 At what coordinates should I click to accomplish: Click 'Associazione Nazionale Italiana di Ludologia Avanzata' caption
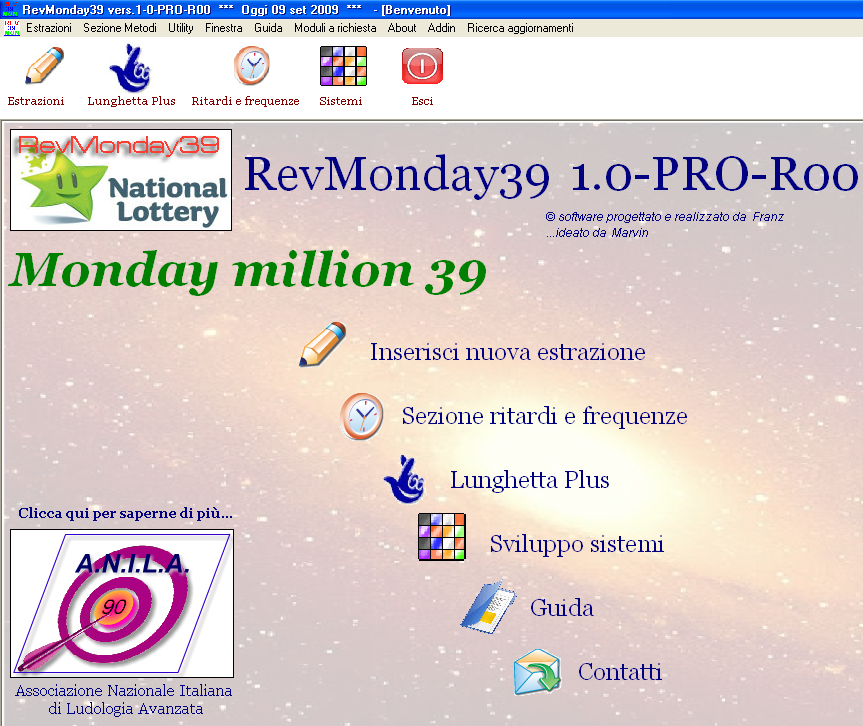coord(124,699)
